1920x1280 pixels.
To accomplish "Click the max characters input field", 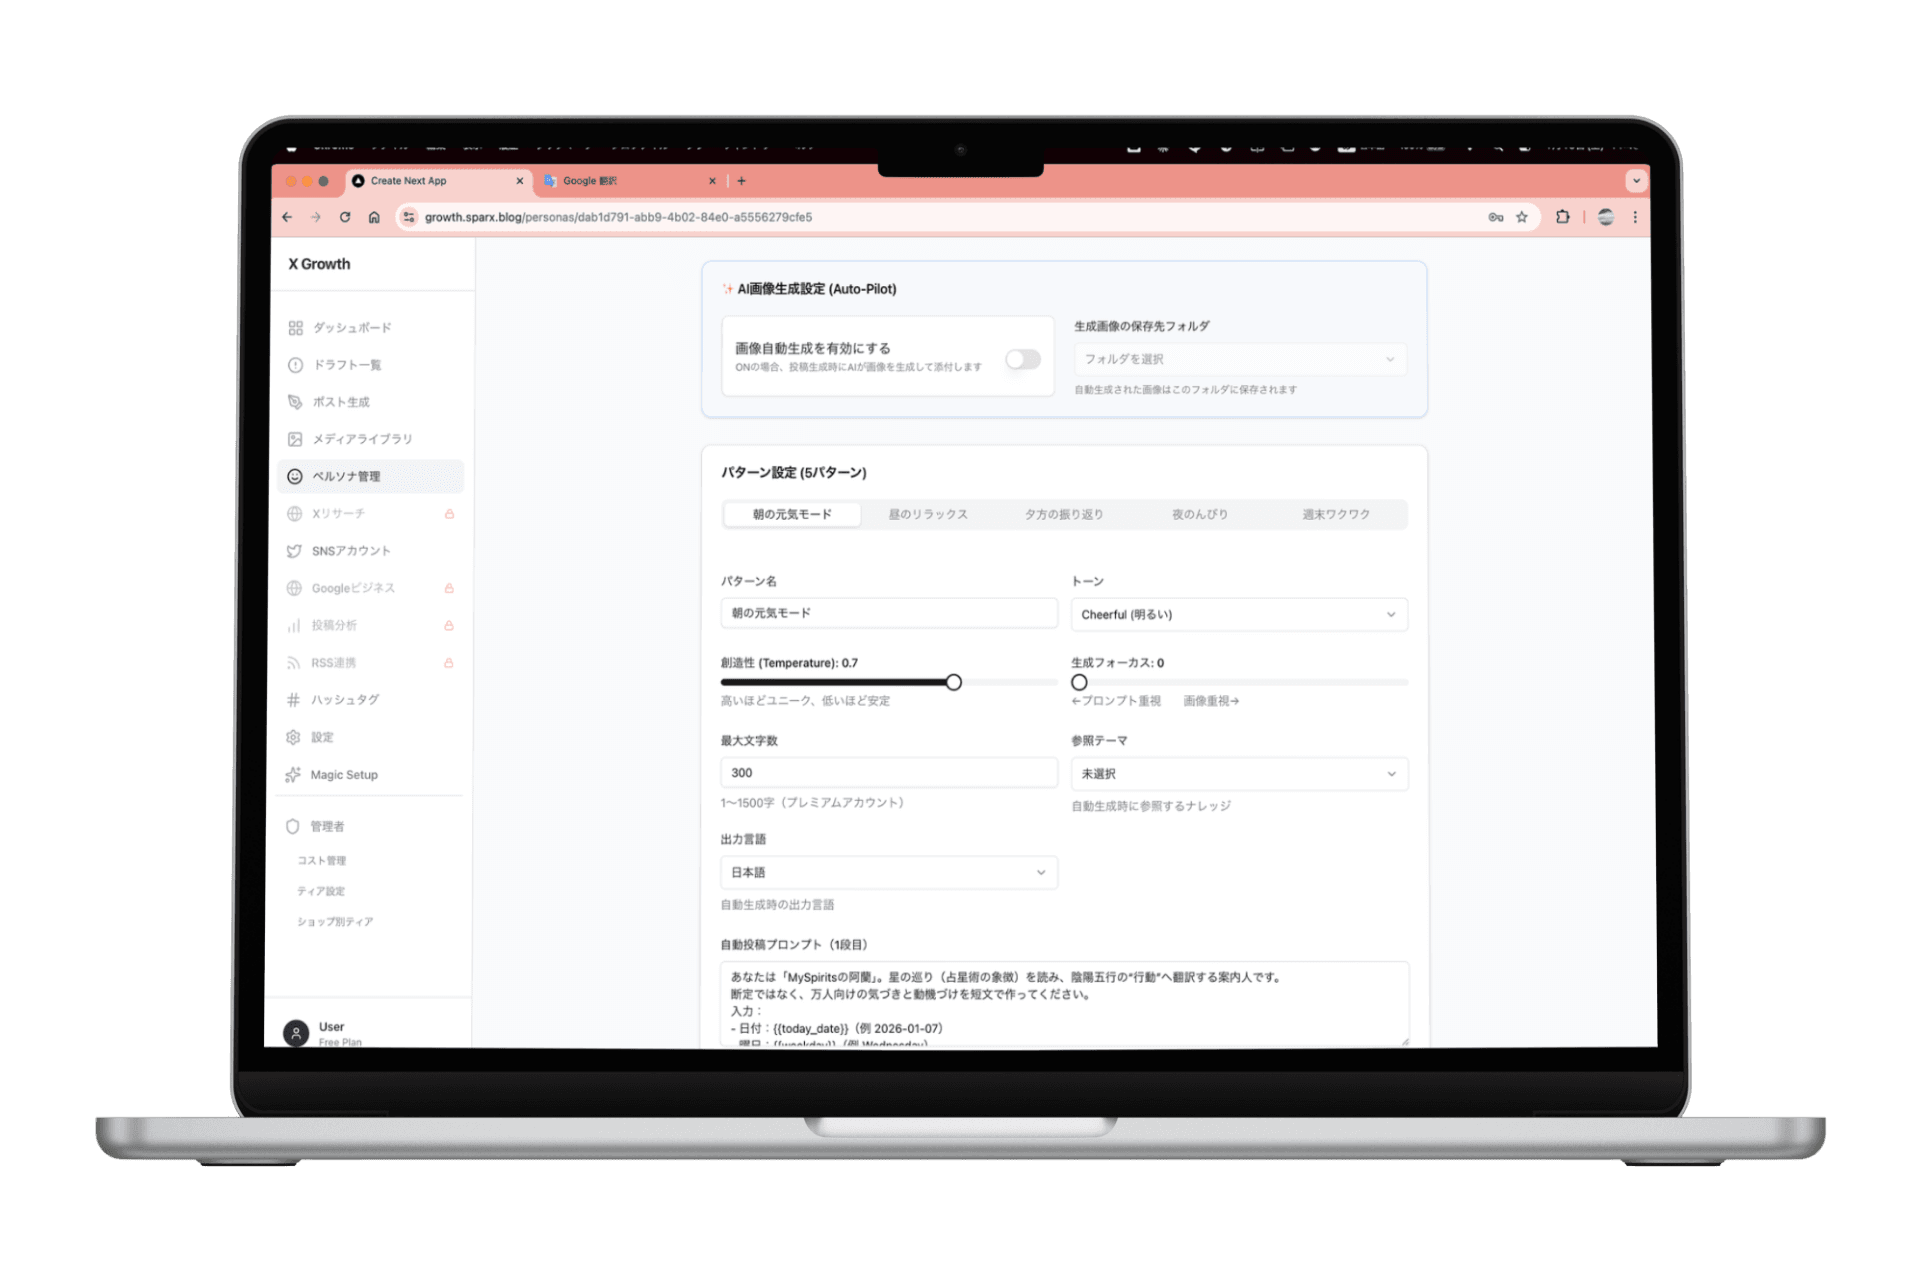I will click(888, 773).
